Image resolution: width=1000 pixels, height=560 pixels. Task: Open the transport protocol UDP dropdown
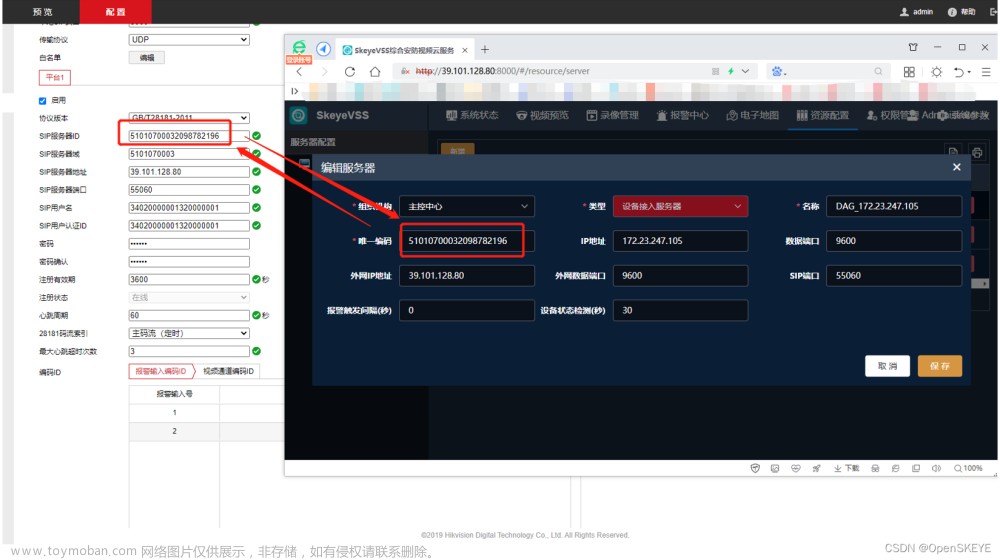189,40
